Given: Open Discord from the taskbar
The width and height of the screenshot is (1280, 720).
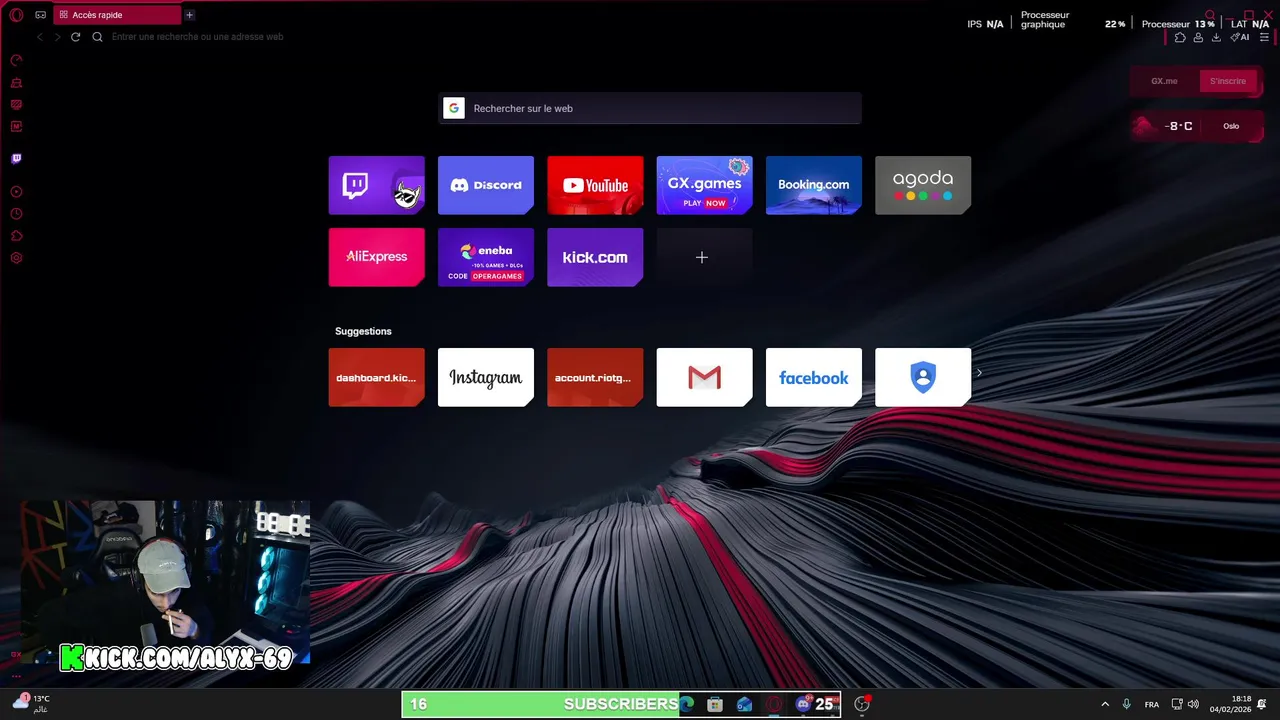Looking at the screenshot, I should [x=803, y=704].
